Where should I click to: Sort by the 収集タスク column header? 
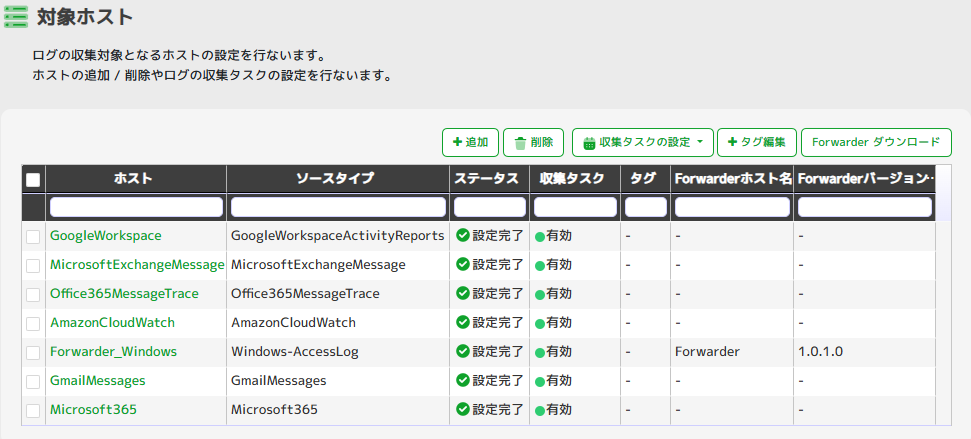click(x=575, y=178)
